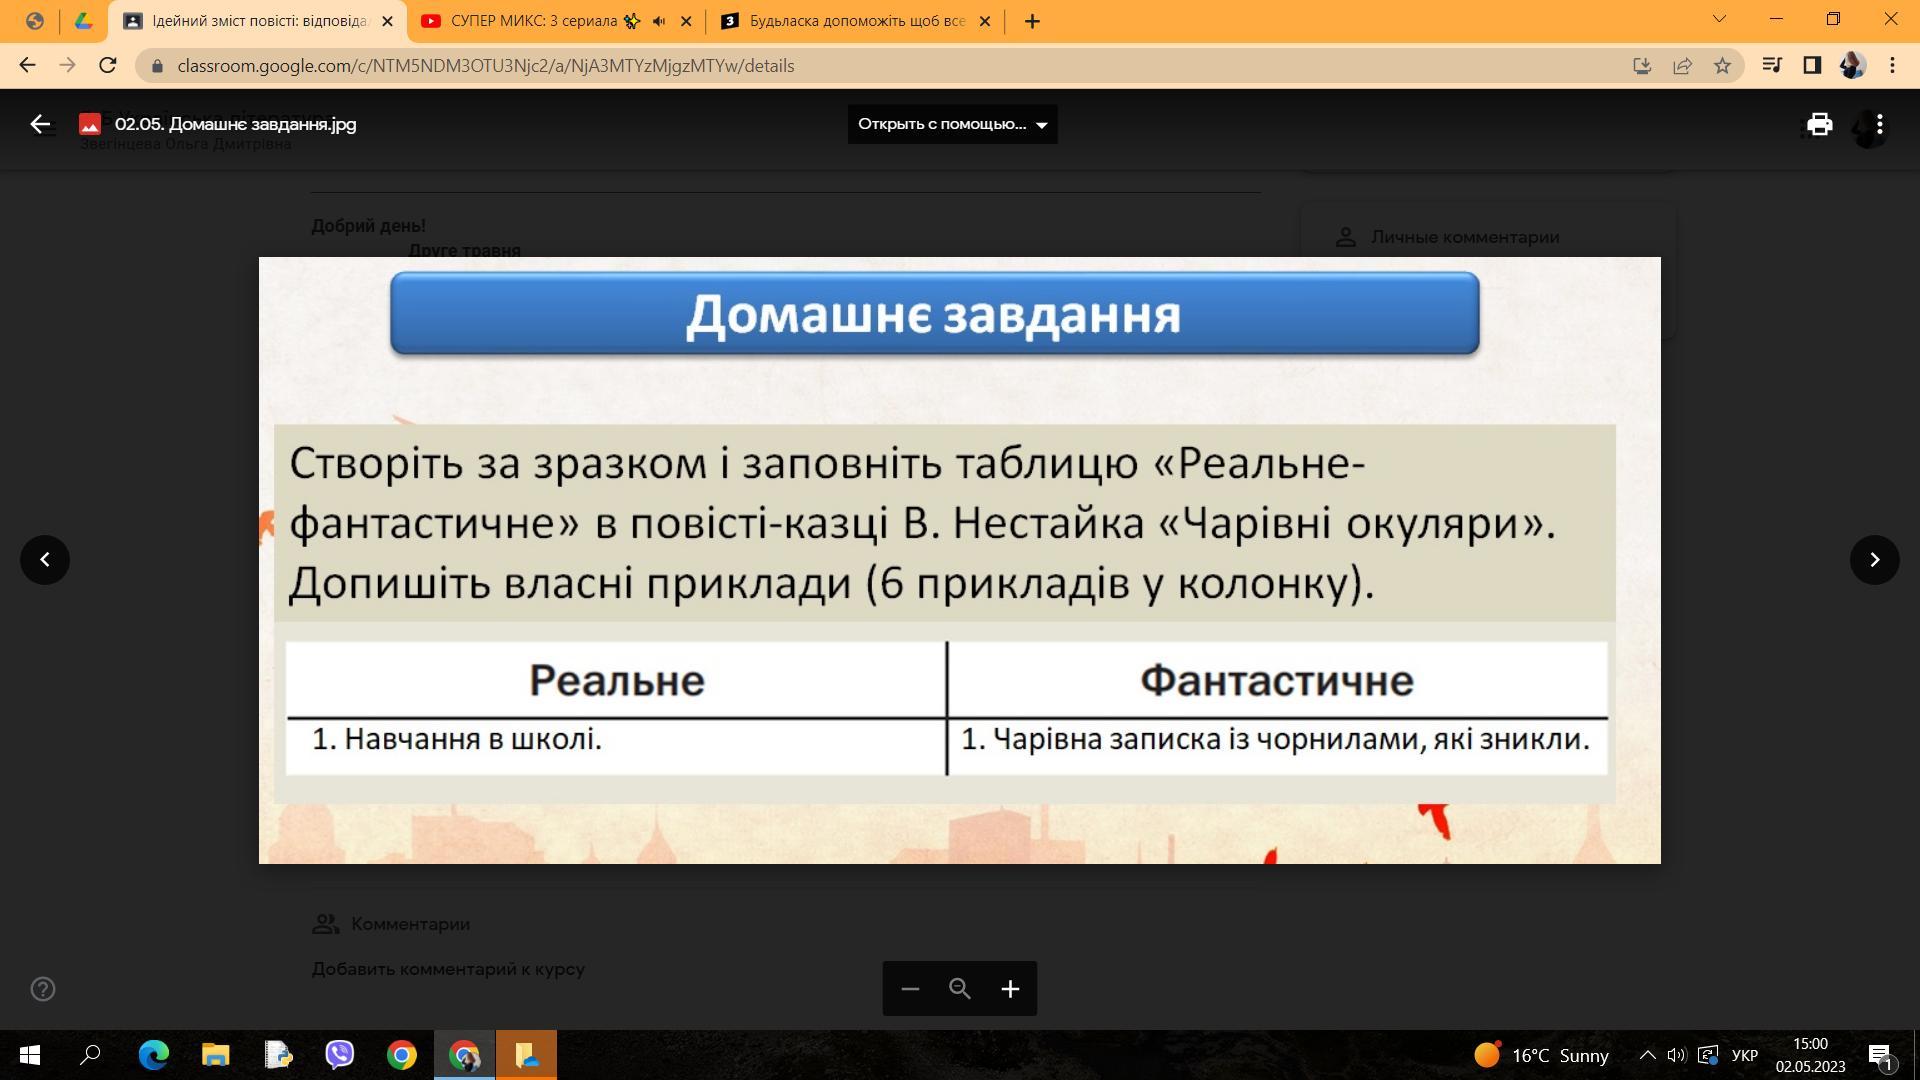This screenshot has height=1080, width=1920.
Task: Open Viber from taskbar
Action: pos(340,1055)
